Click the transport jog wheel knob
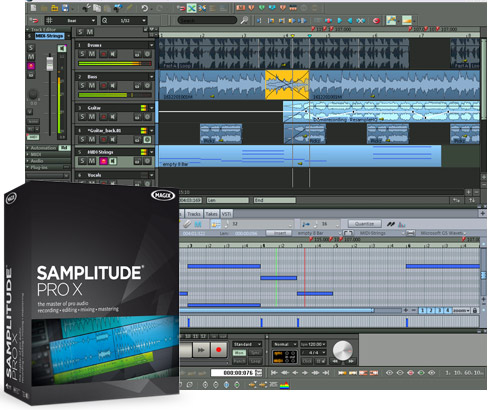 coord(343,350)
